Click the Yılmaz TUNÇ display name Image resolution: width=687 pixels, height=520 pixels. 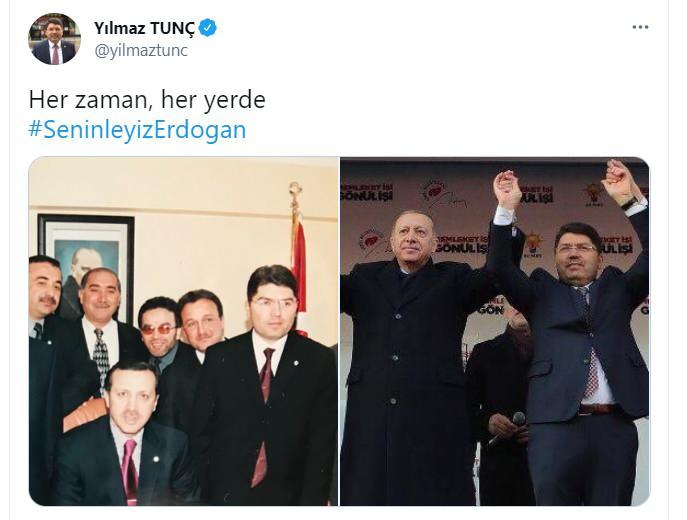coord(144,28)
